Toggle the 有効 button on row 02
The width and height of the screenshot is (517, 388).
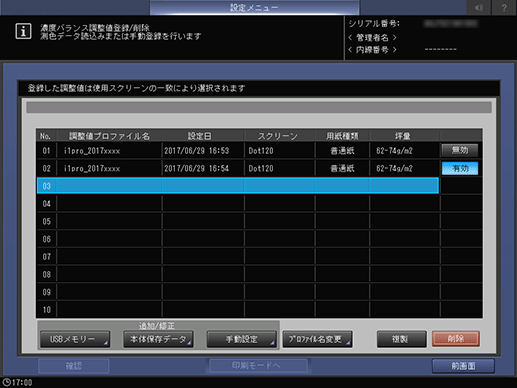[x=460, y=168]
